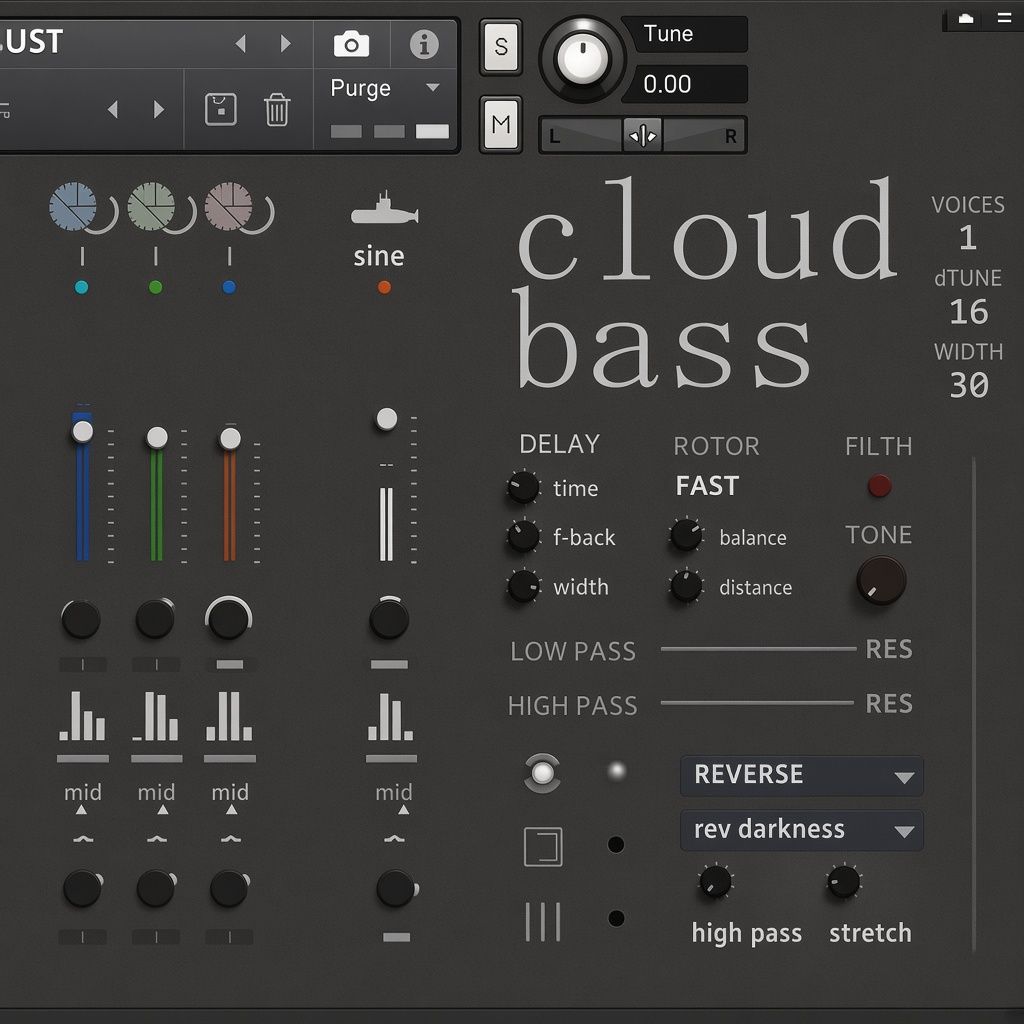Screen dimensions: 1024x1024
Task: Toggle the Solo S button
Action: (x=501, y=47)
